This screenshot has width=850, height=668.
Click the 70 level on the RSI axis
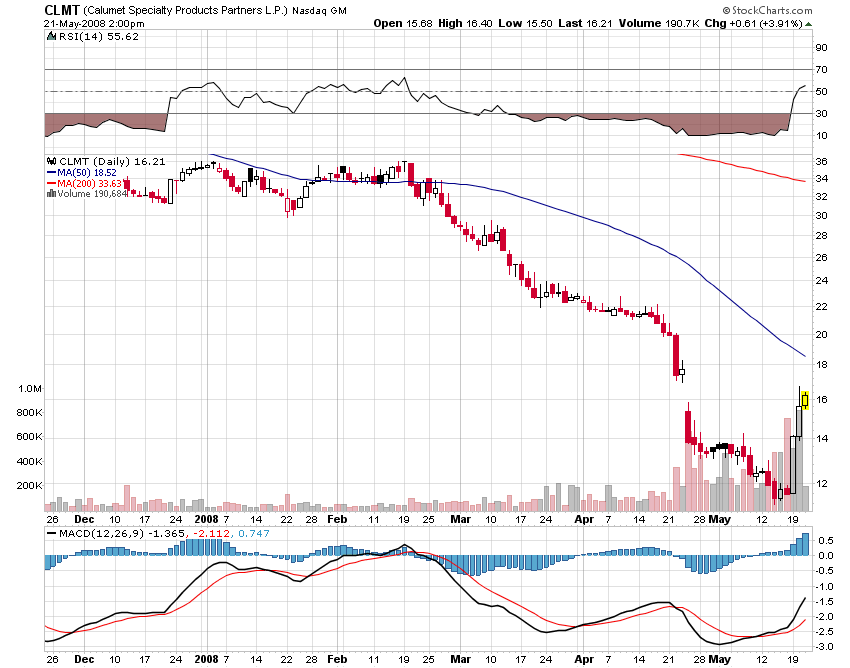click(x=821, y=69)
